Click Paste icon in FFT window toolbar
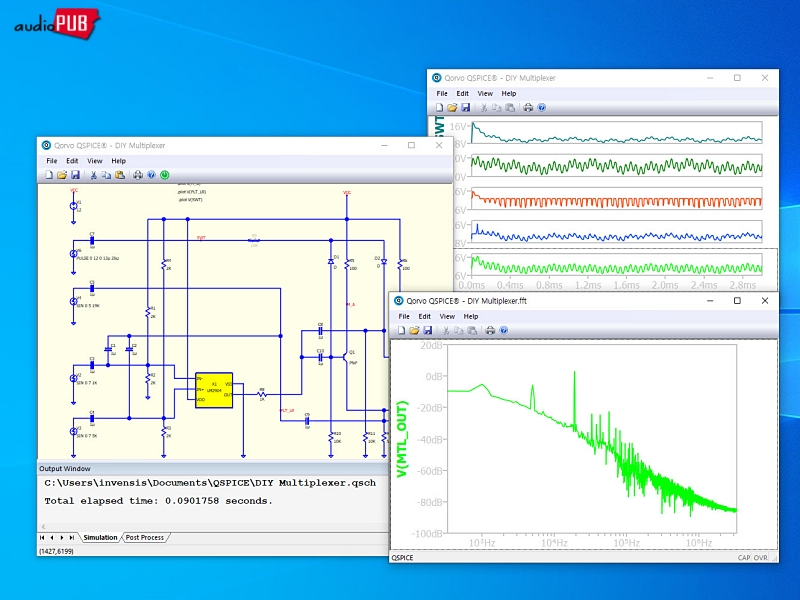The image size is (800, 600). tap(472, 331)
